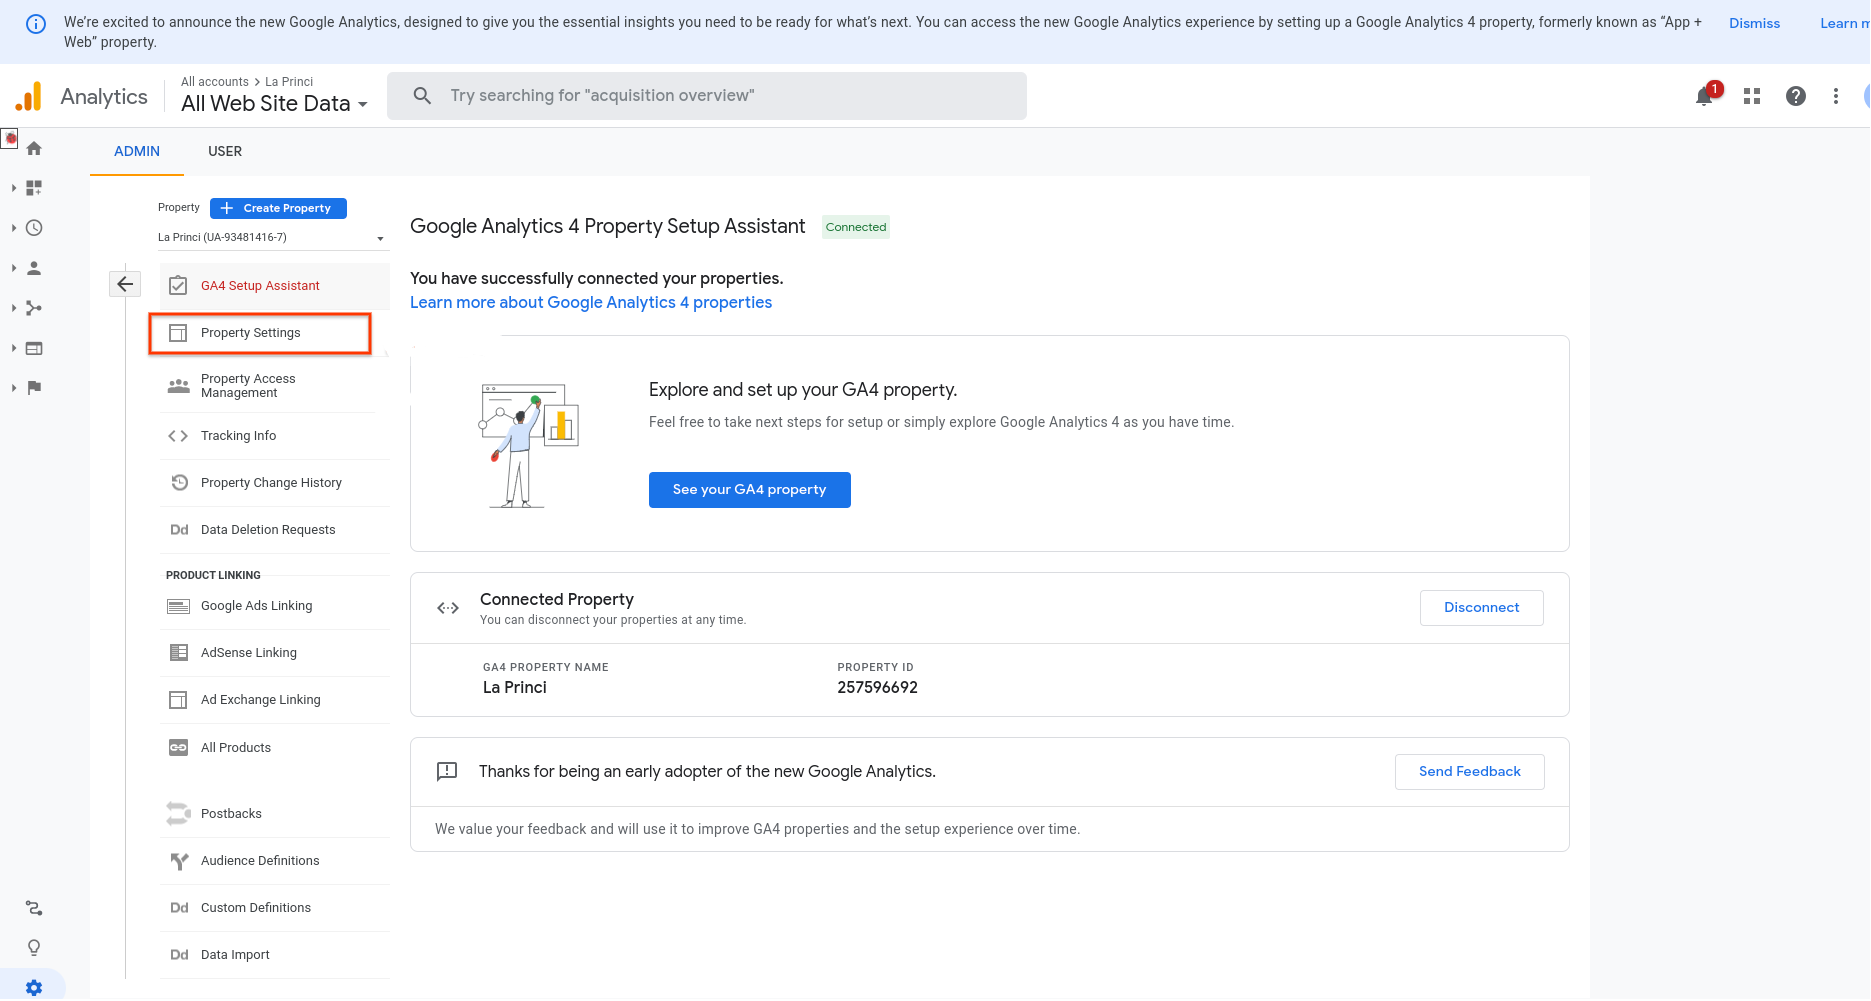Expand the Acquisition section arrow in sidebar
1871x1001 pixels.
point(14,308)
